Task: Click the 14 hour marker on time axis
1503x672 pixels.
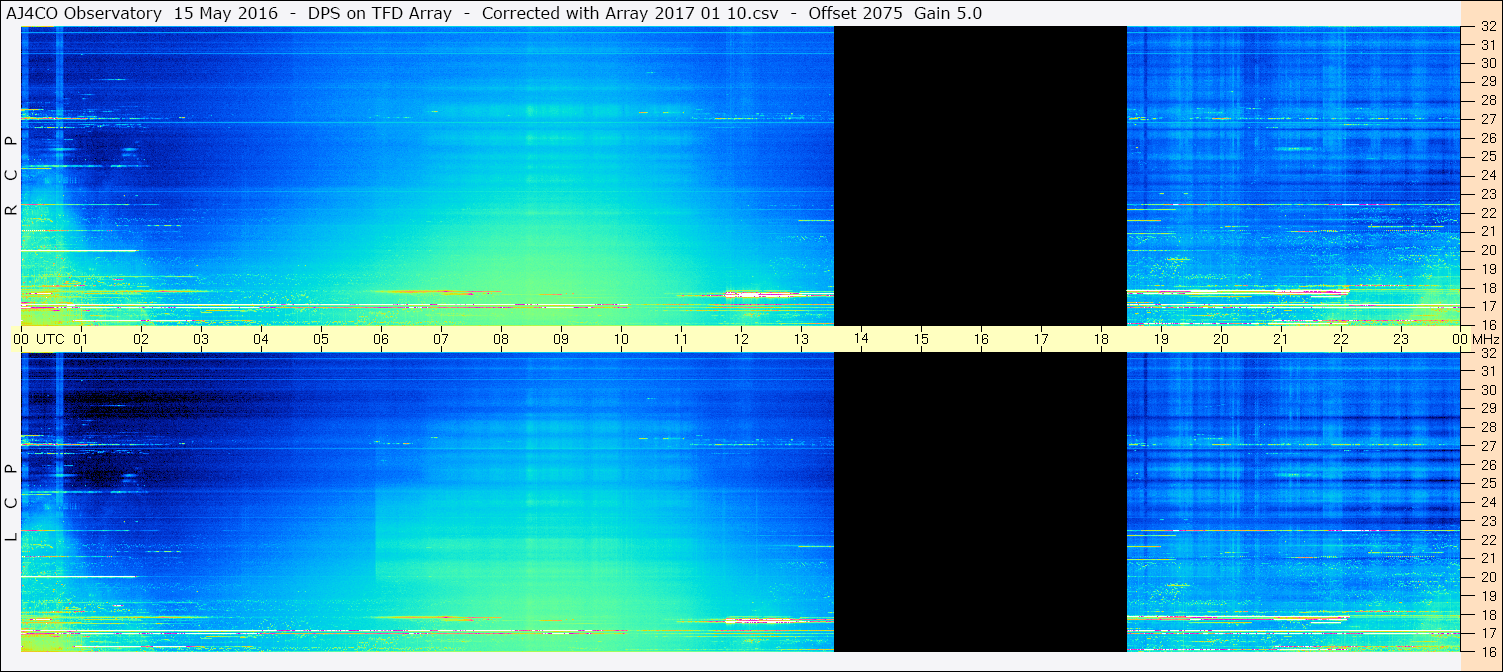Action: 861,339
